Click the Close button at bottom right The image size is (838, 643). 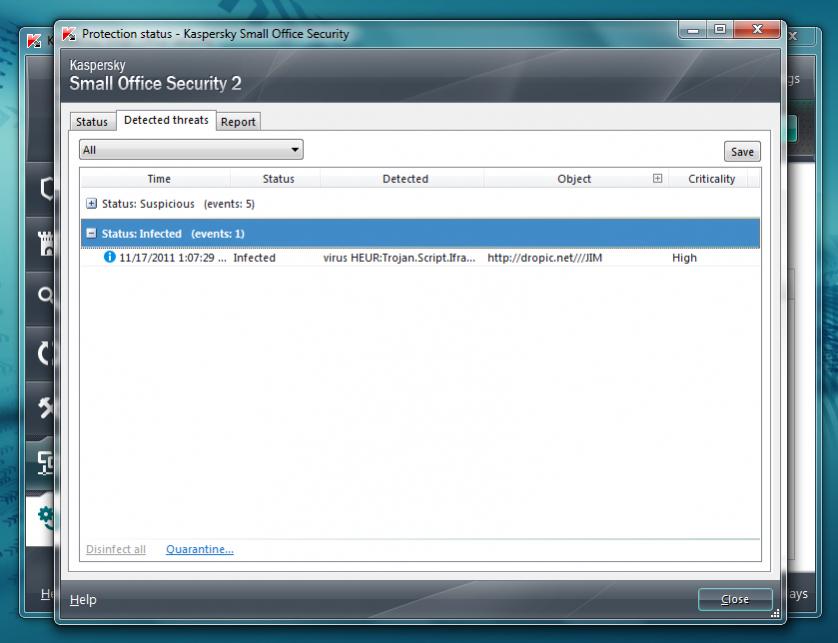pyautogui.click(x=735, y=600)
